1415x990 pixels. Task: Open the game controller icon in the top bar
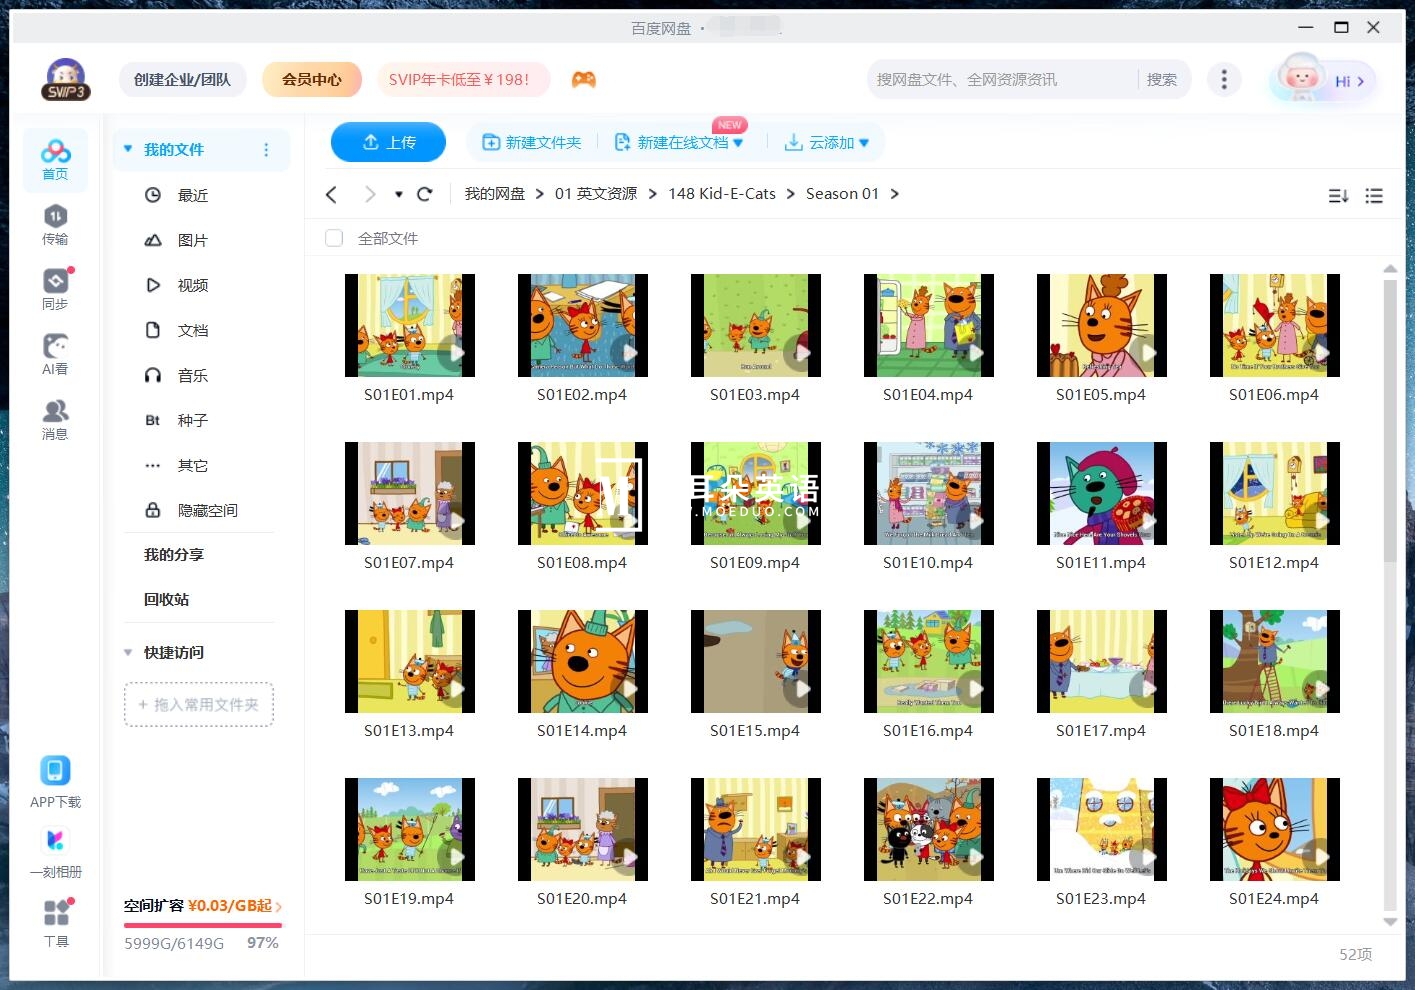coord(584,79)
